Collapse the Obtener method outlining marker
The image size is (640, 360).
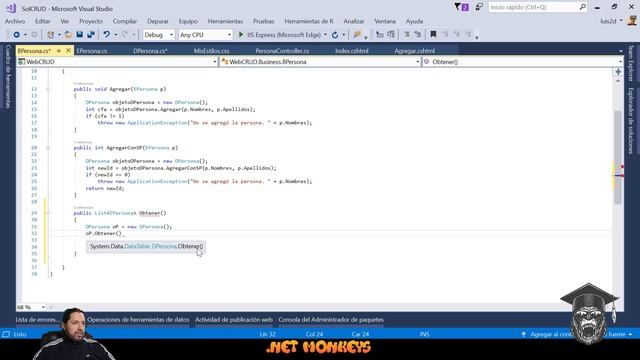pyautogui.click(x=48, y=213)
